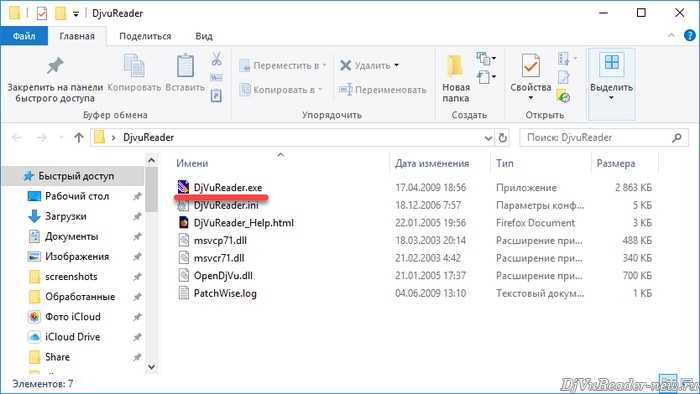The width and height of the screenshot is (700, 394).
Task: Click the 2 863 КБ size cell
Action: pyautogui.click(x=633, y=187)
